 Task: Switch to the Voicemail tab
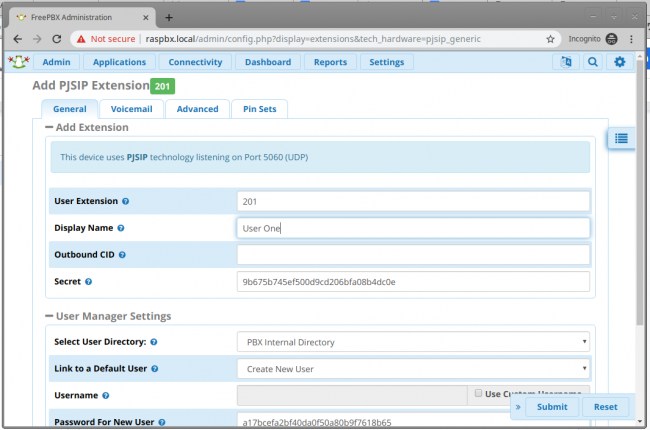click(130, 109)
